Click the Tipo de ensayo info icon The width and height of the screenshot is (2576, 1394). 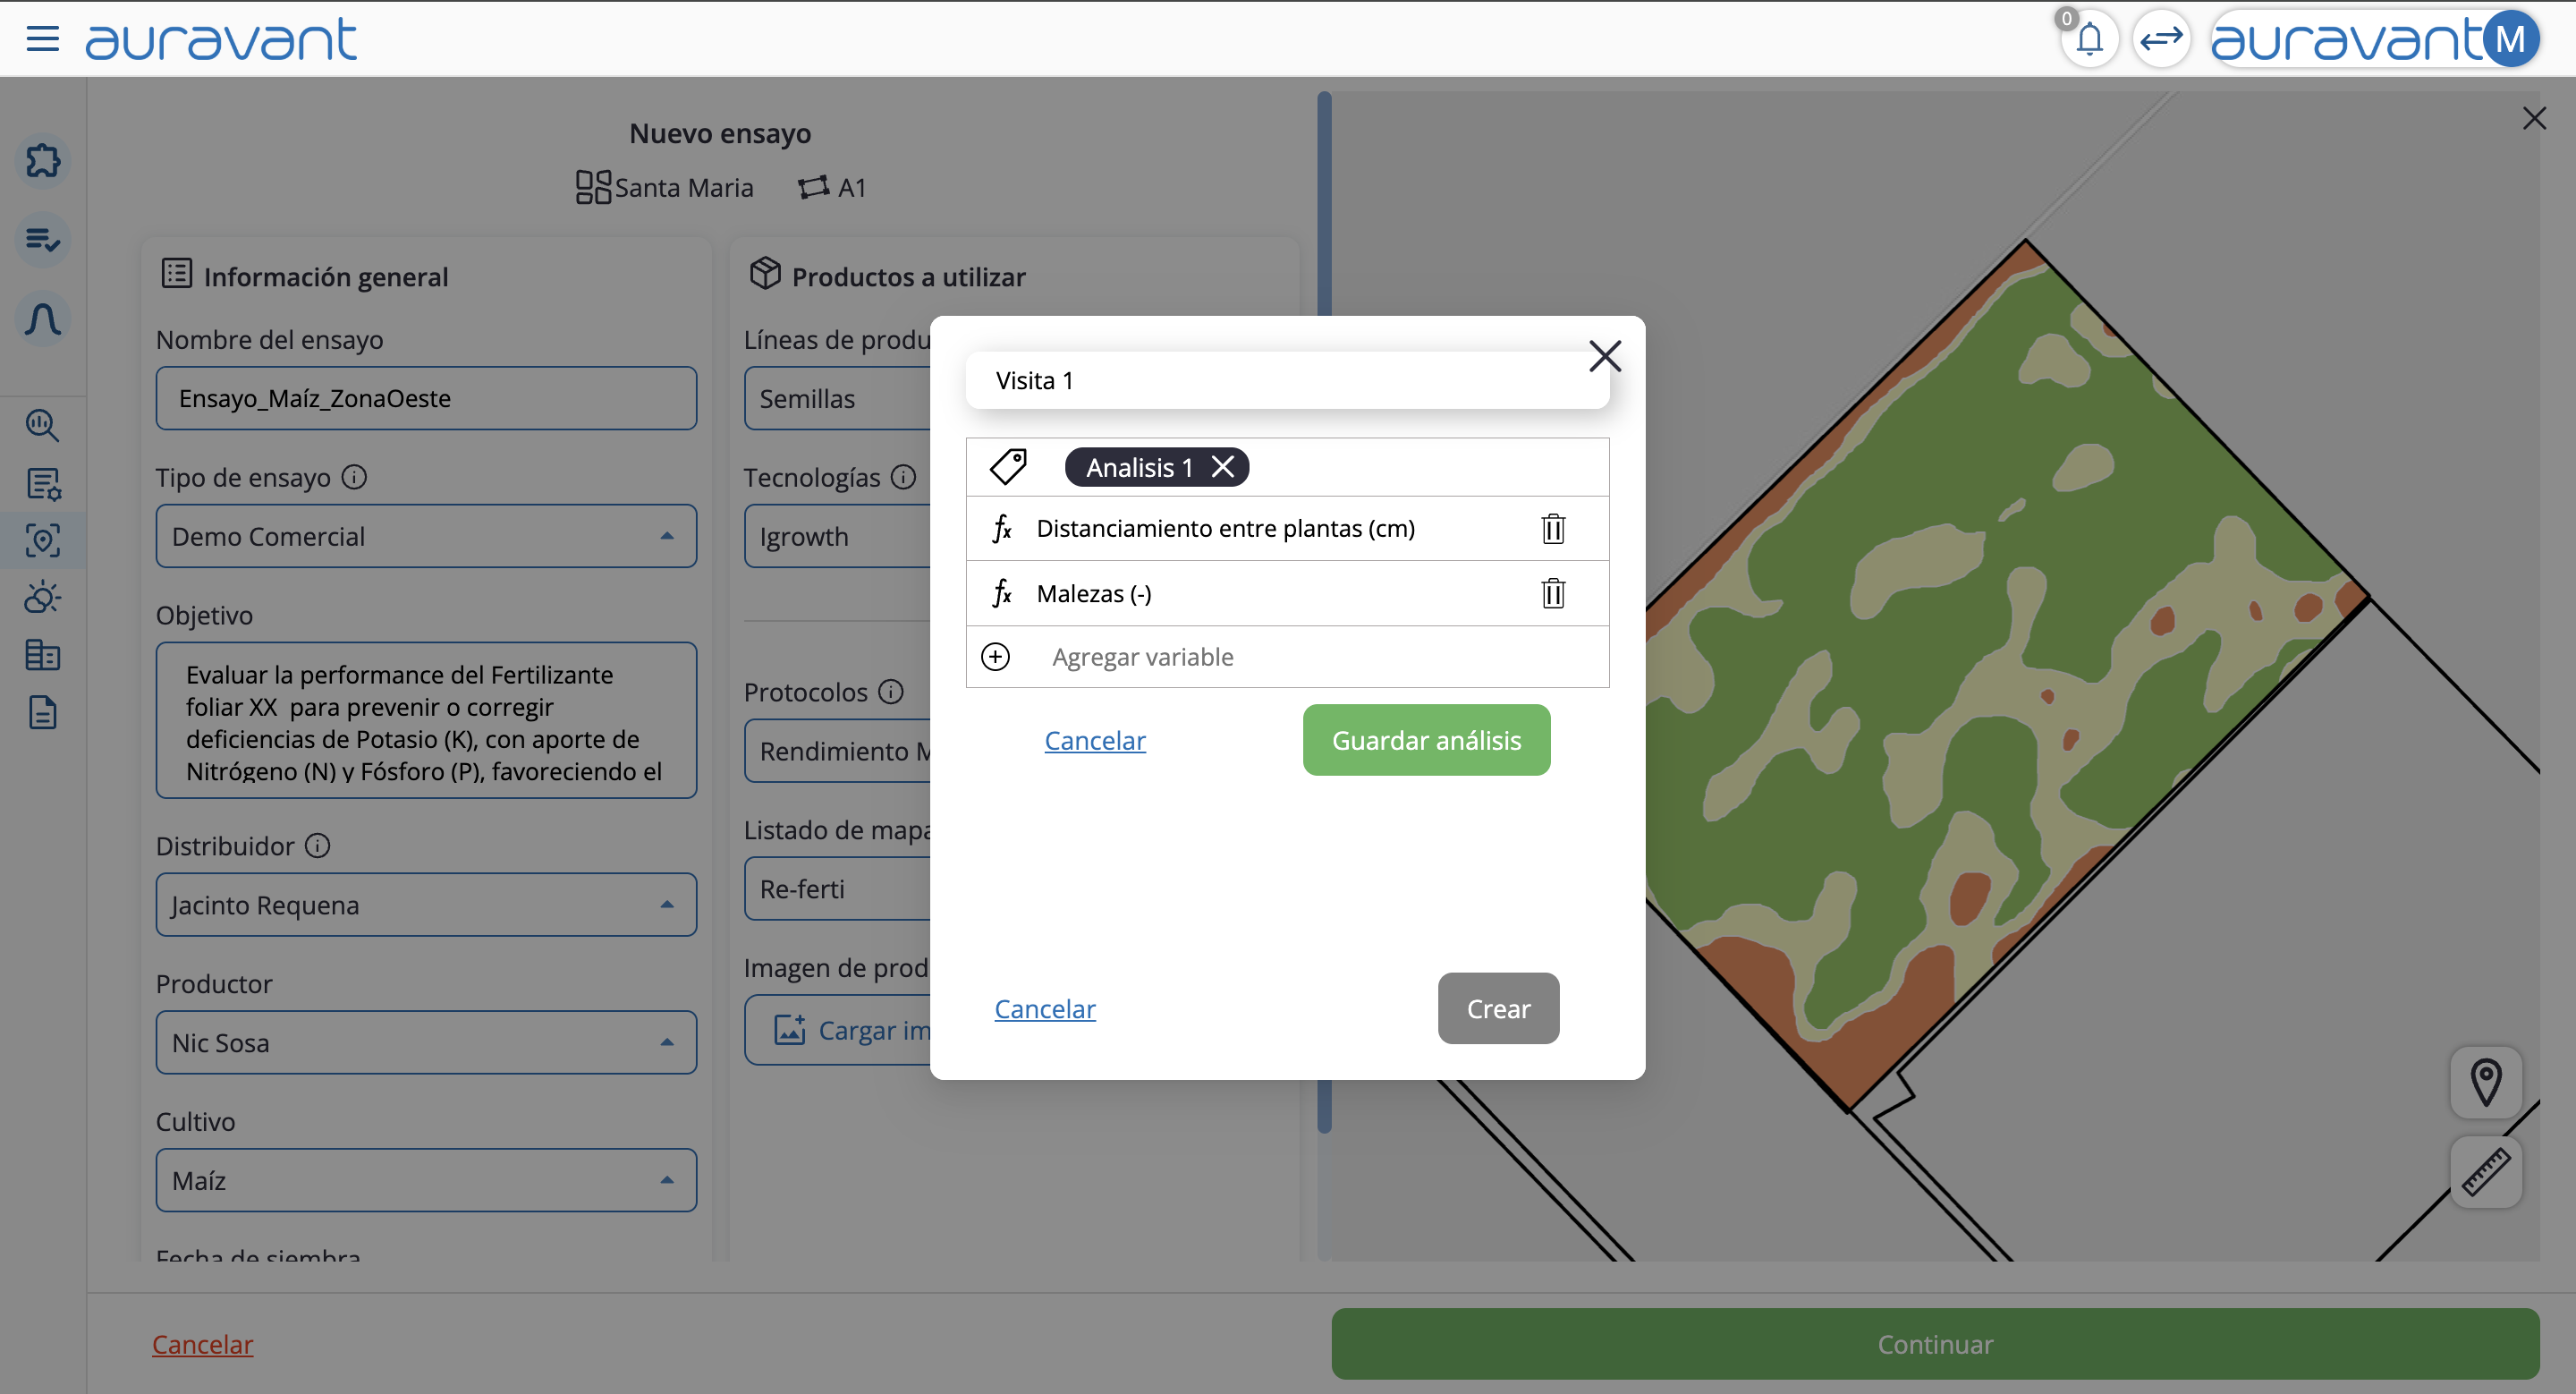[x=354, y=477]
